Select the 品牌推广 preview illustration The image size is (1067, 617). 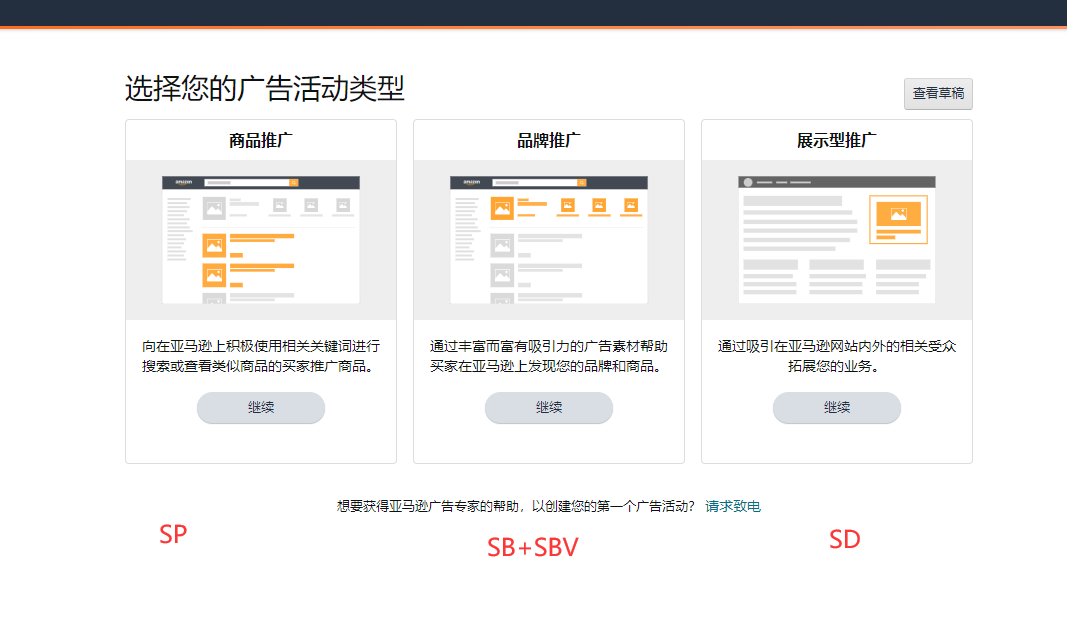click(548, 239)
